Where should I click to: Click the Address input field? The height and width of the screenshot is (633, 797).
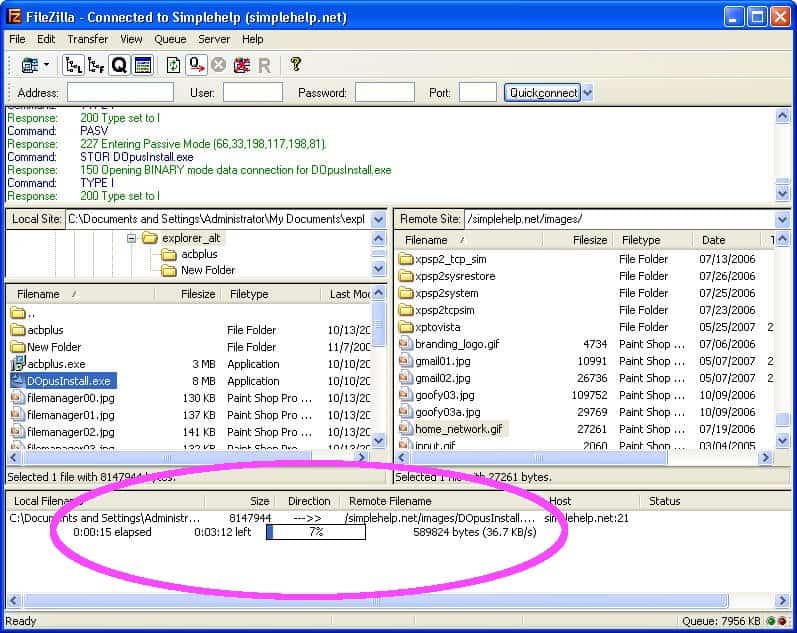coord(120,93)
